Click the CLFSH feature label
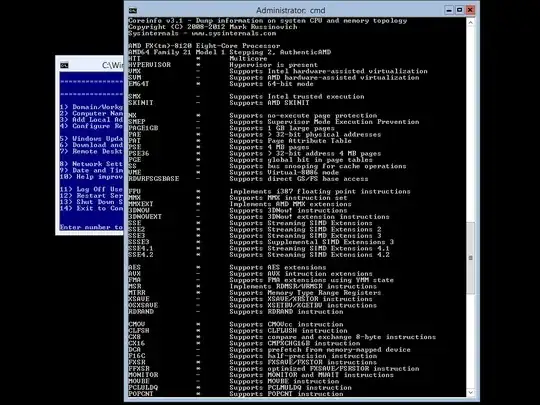The width and height of the screenshot is (540, 405). [138, 331]
